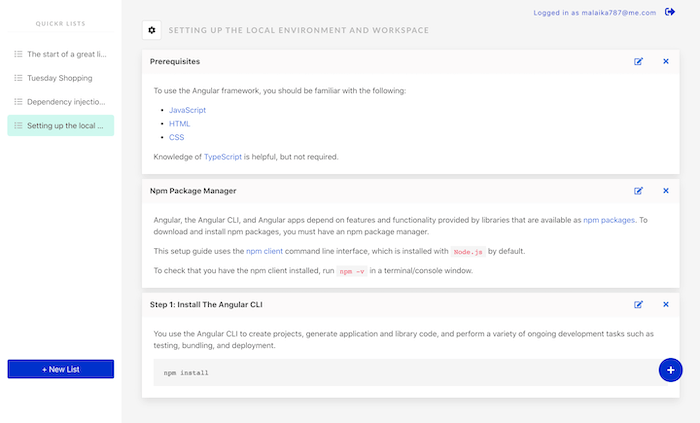Create a list with New List button
The image size is (700, 423).
[61, 370]
